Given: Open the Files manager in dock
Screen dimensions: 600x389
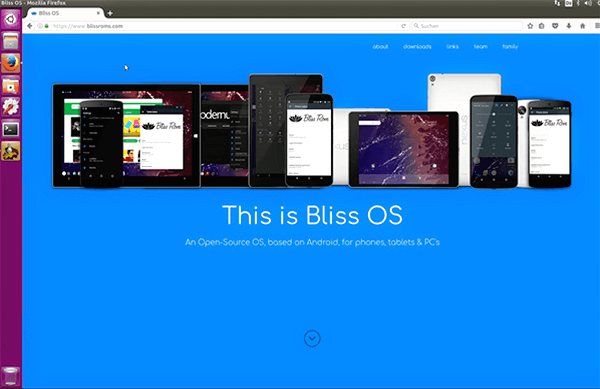Looking at the screenshot, I should [11, 41].
